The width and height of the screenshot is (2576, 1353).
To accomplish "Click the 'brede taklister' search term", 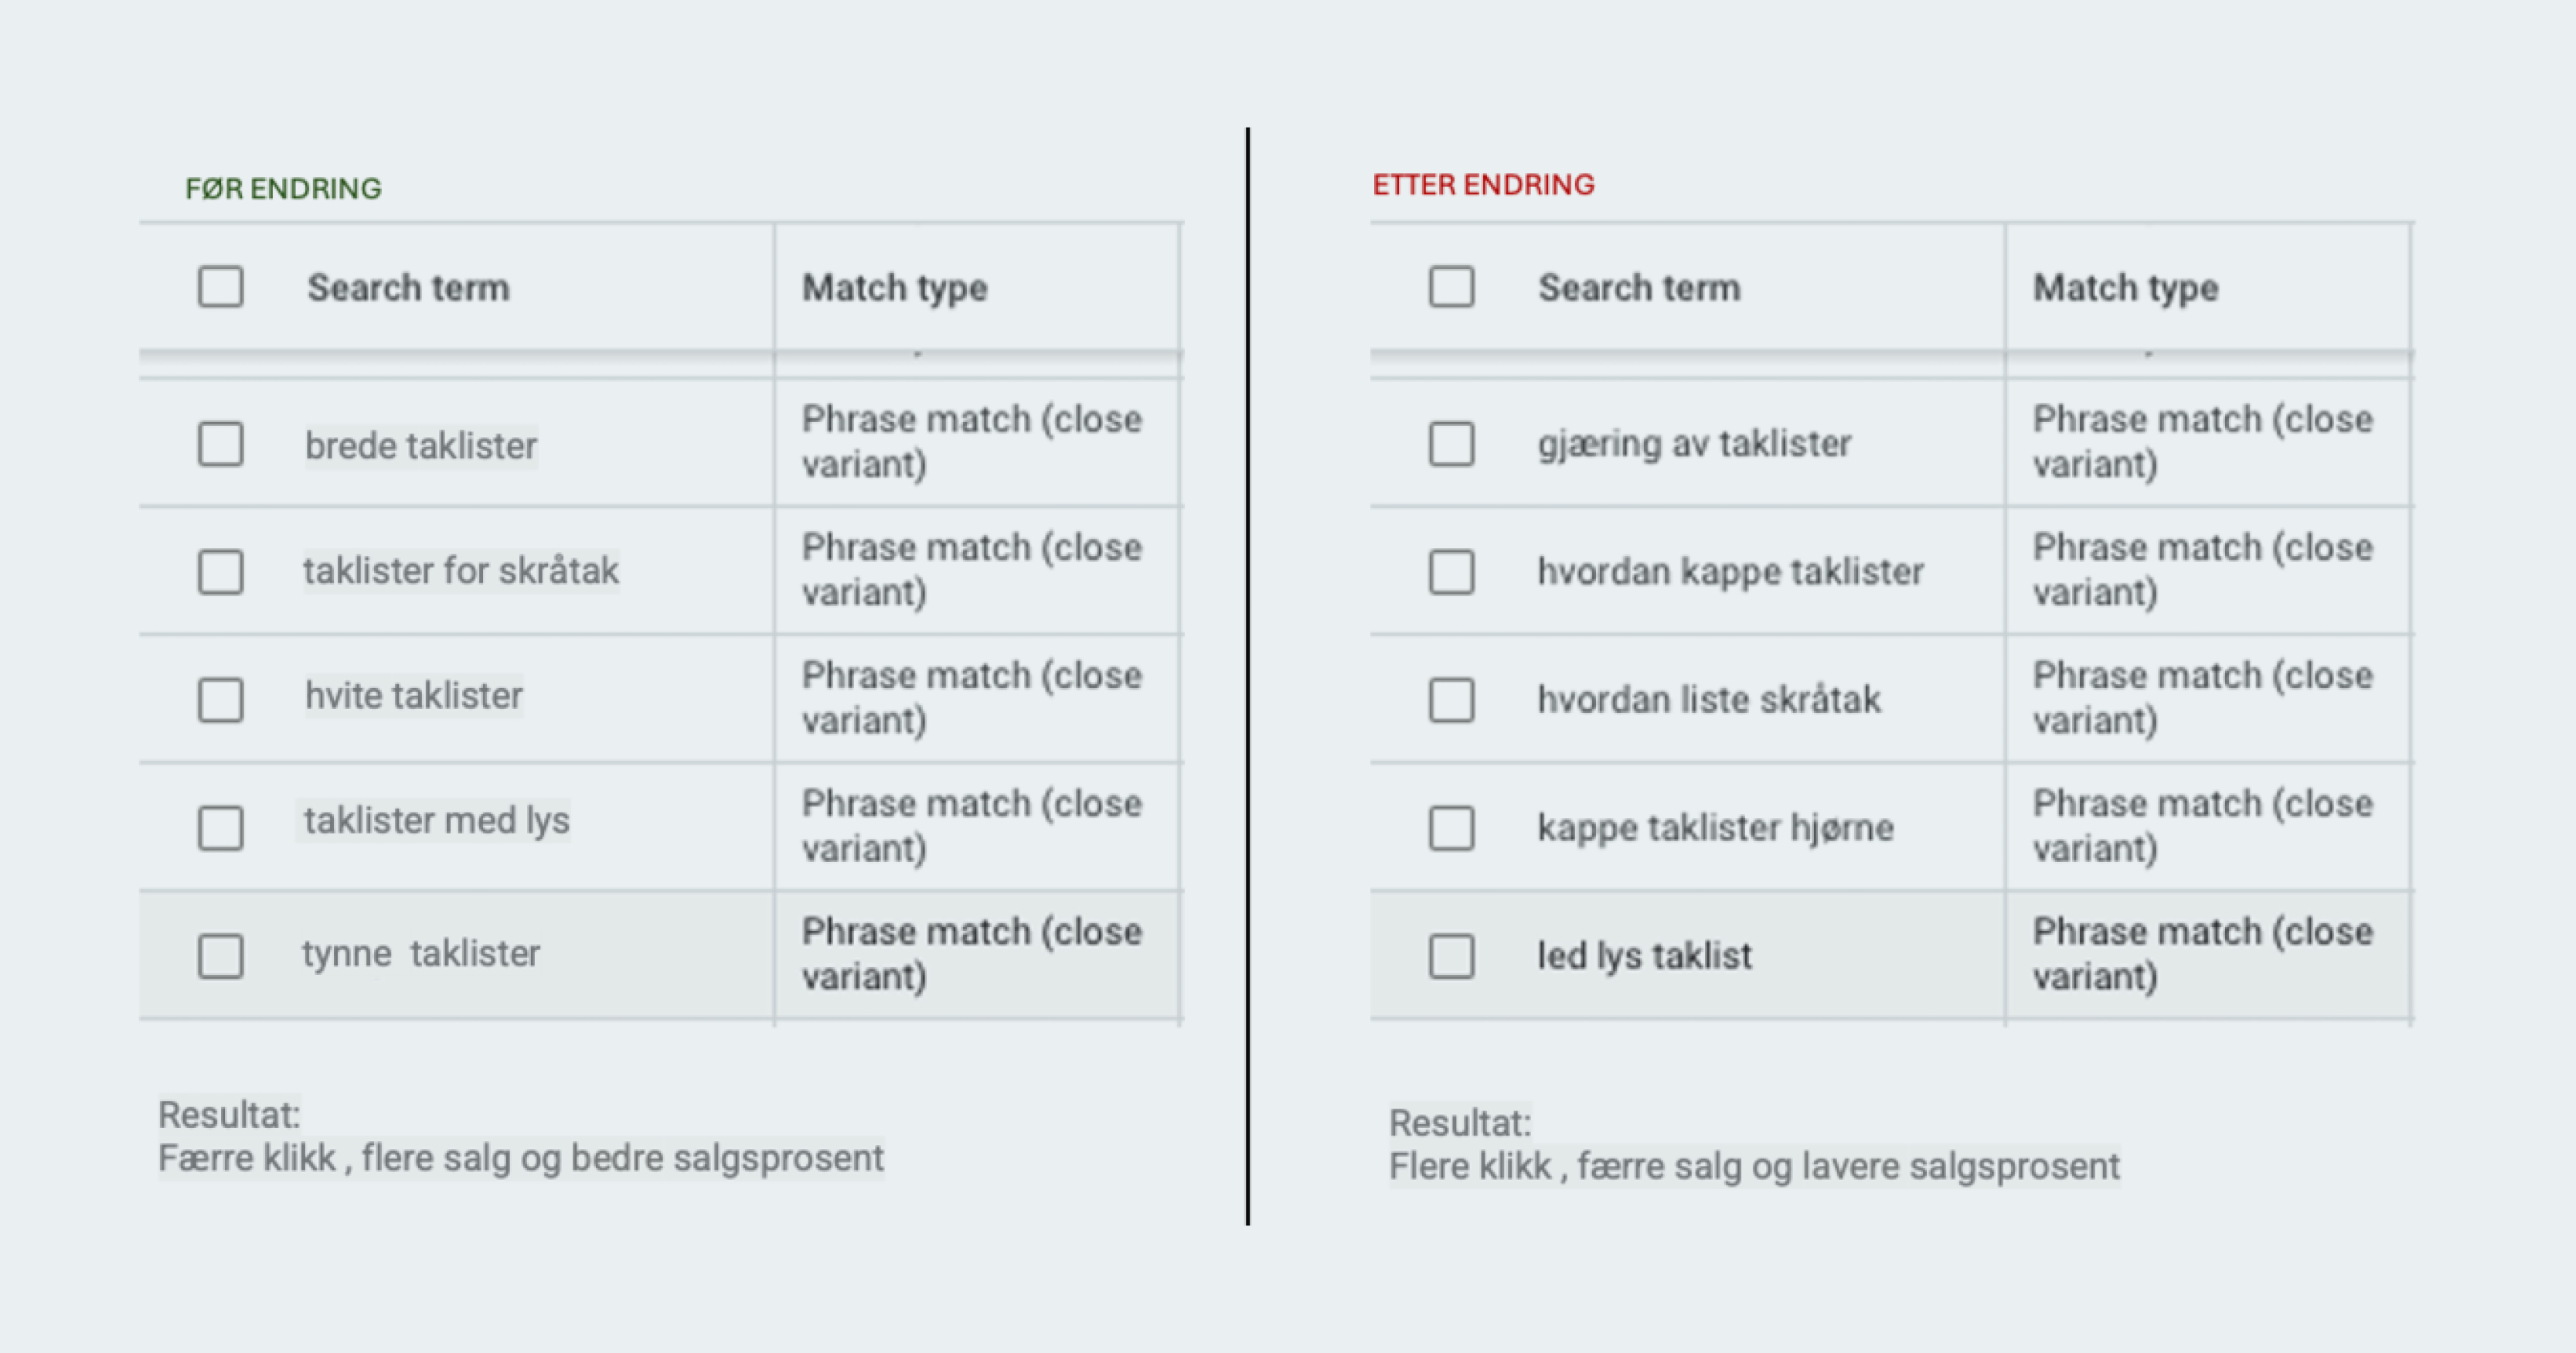I will coord(421,445).
